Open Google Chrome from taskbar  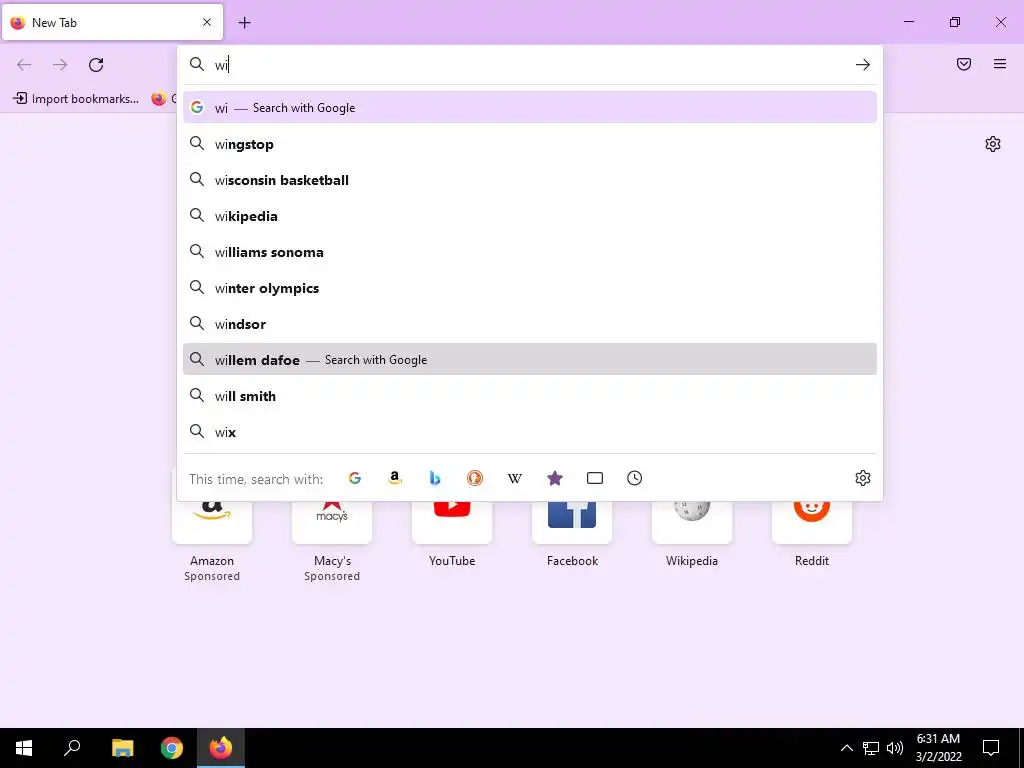tap(172, 748)
